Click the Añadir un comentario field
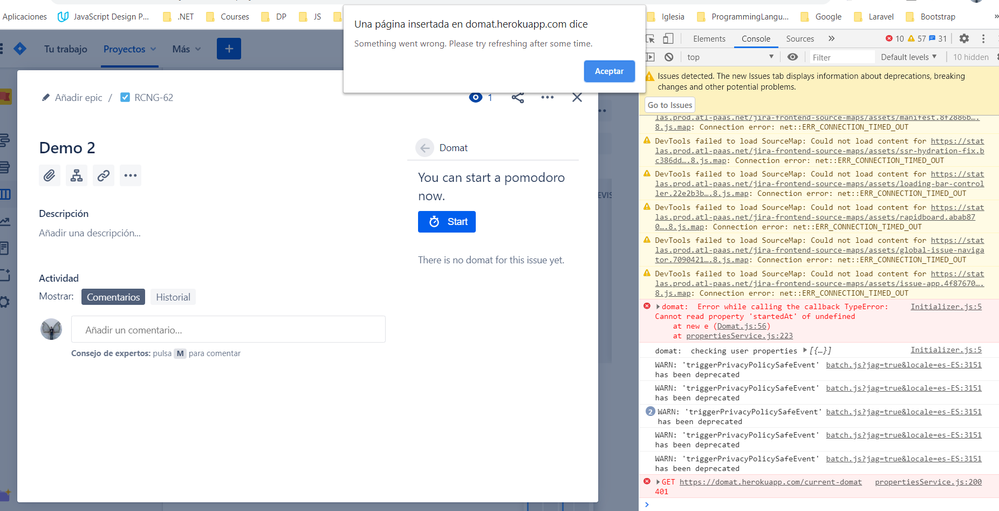The height and width of the screenshot is (511, 999). (228, 329)
